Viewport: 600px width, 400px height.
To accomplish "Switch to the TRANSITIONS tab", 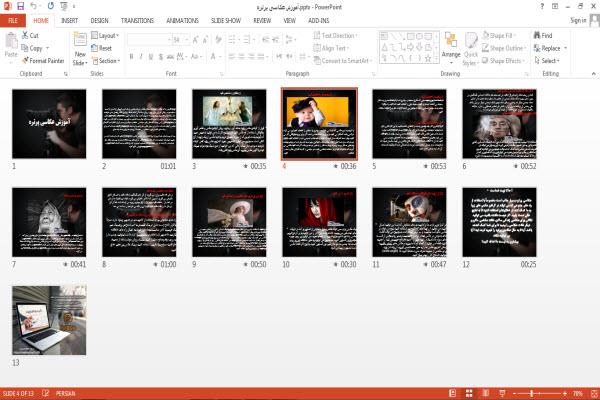I will (x=137, y=21).
